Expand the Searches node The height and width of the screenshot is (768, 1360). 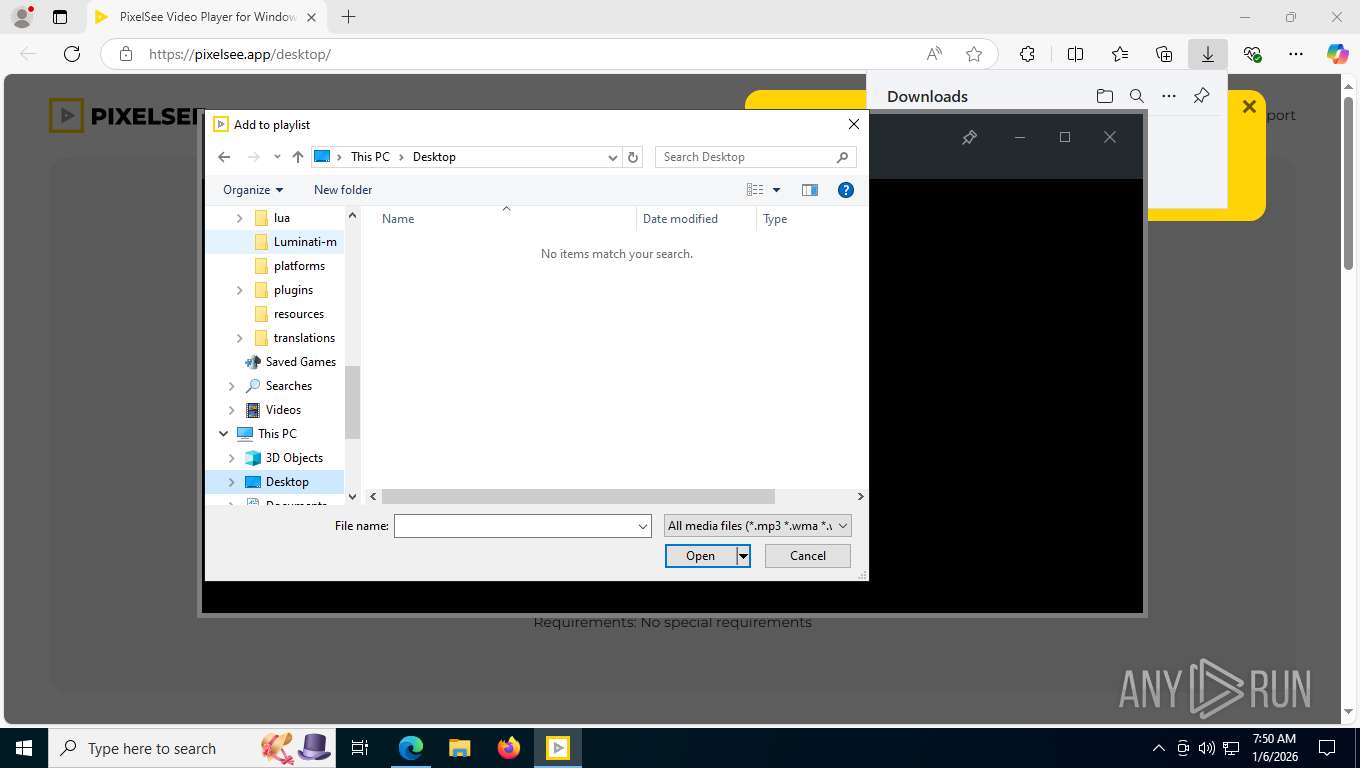point(231,386)
